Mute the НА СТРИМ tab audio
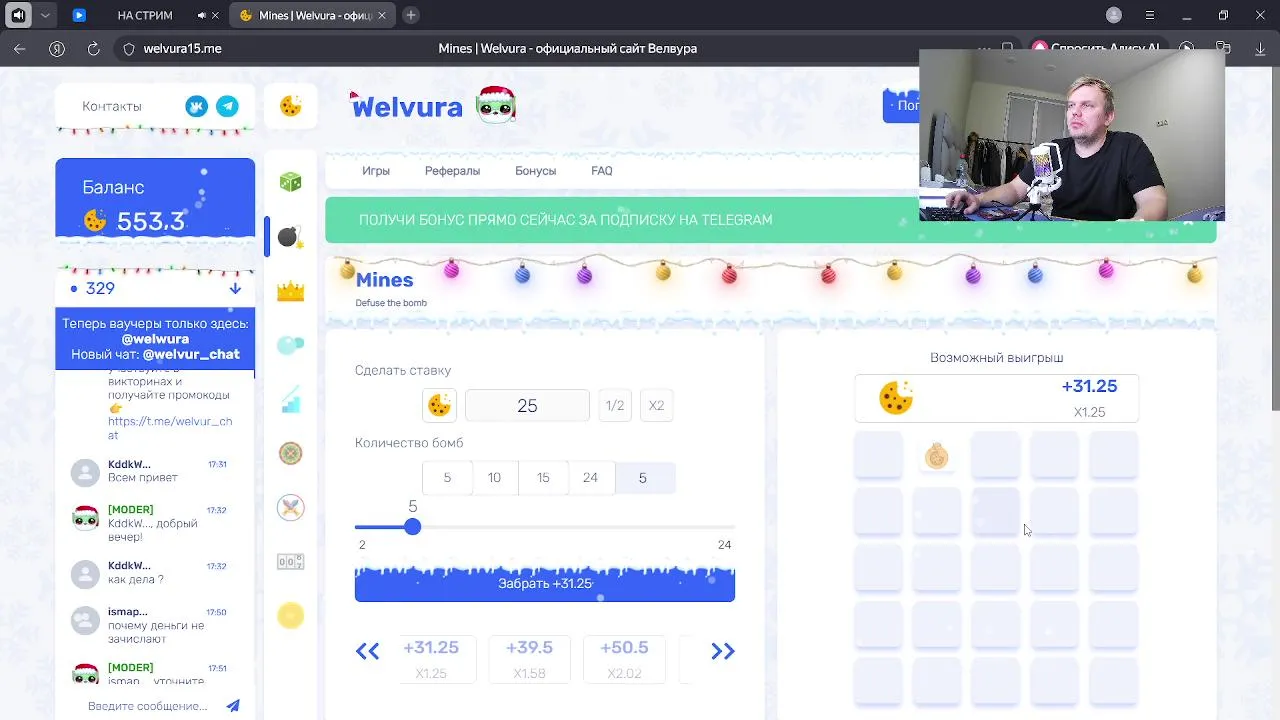 (202, 15)
